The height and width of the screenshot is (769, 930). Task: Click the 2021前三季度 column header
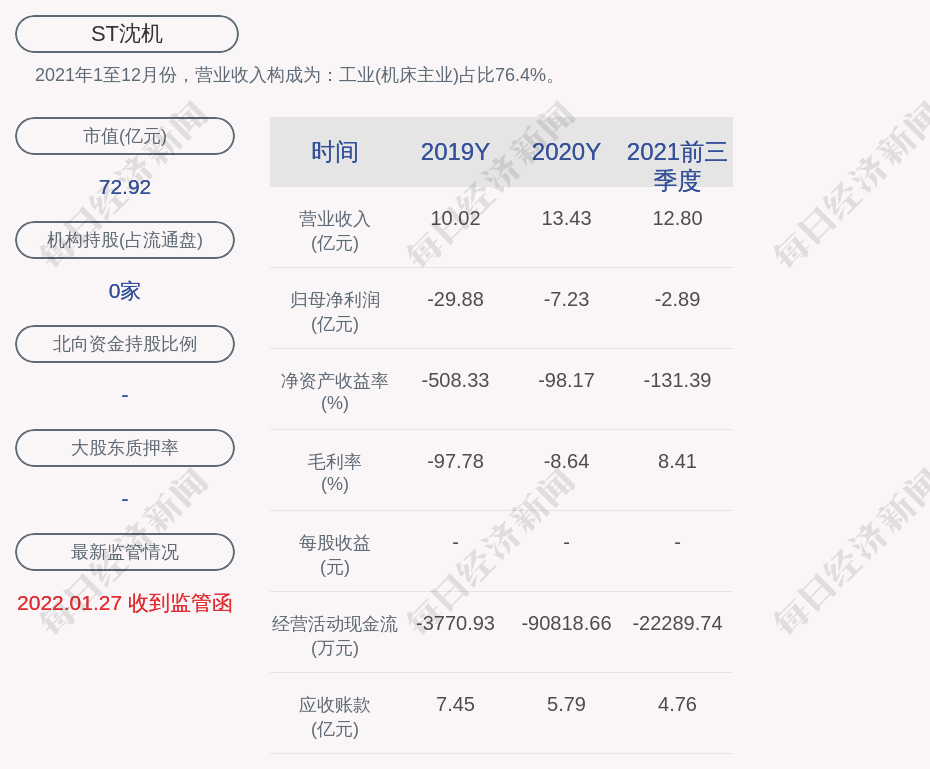coord(677,166)
